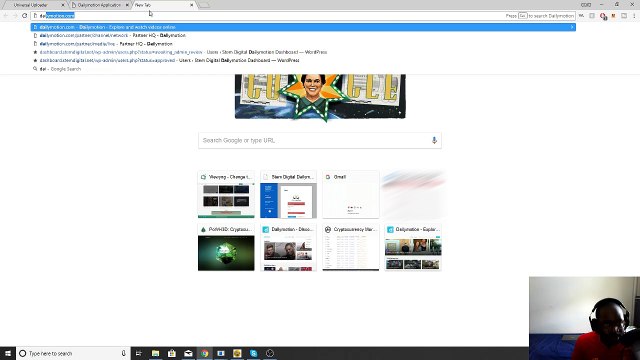Go forward with the forward arrow
Image resolution: width=640 pixels, height=360 pixels.
coord(15,16)
